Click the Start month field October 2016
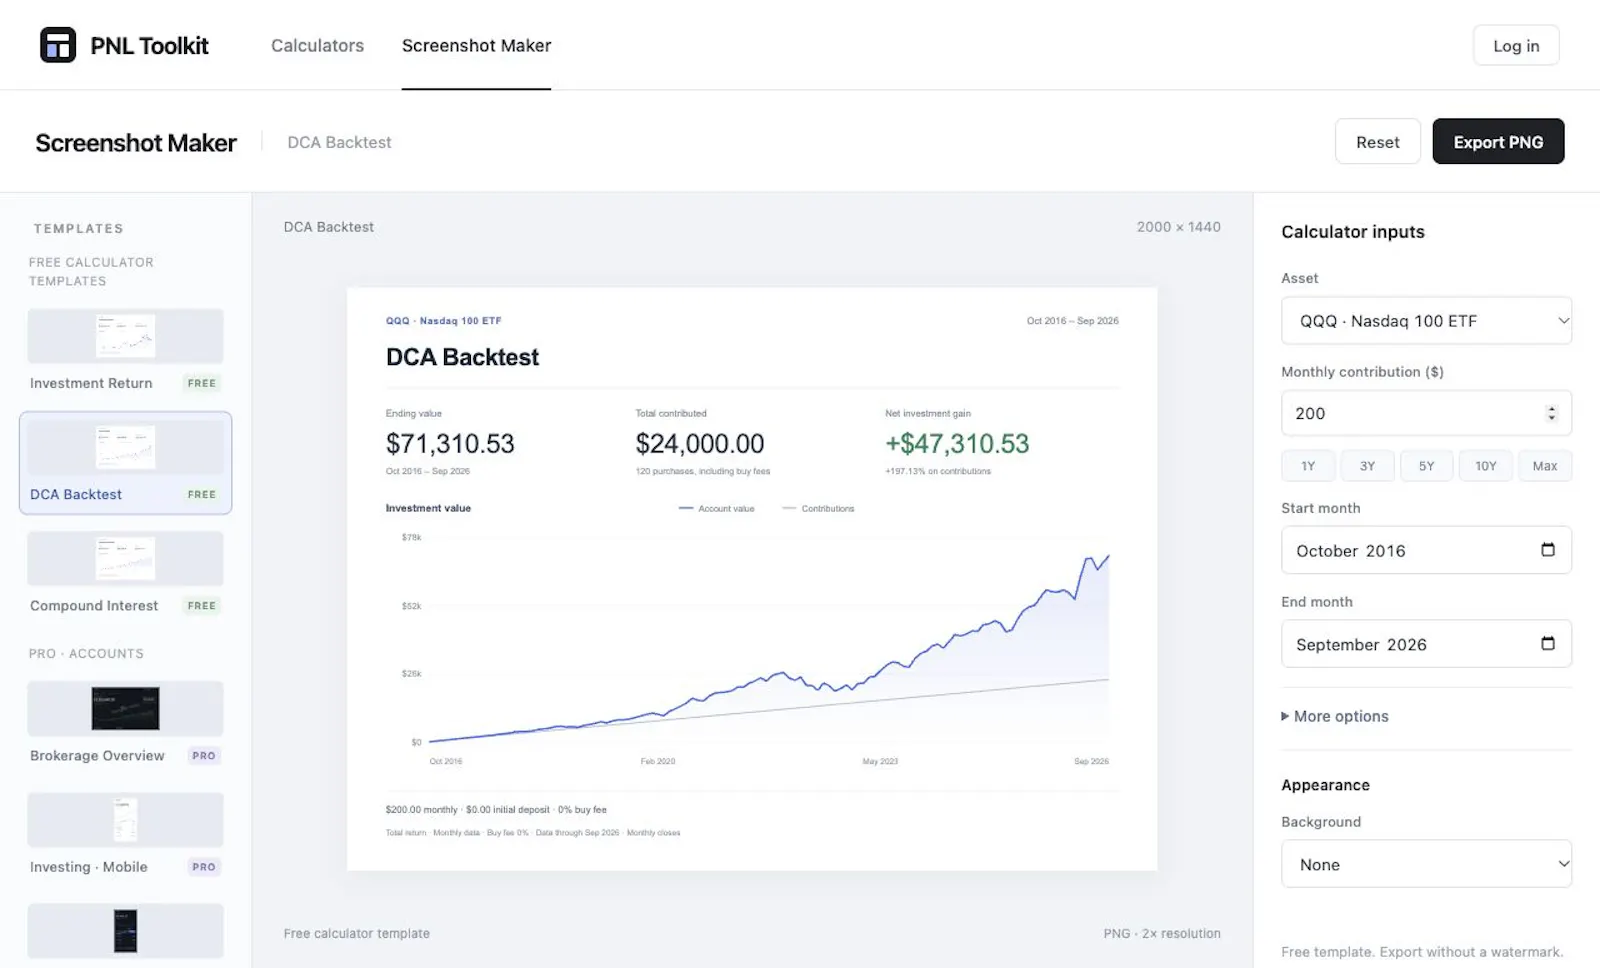Image resolution: width=1600 pixels, height=968 pixels. pyautogui.click(x=1426, y=550)
